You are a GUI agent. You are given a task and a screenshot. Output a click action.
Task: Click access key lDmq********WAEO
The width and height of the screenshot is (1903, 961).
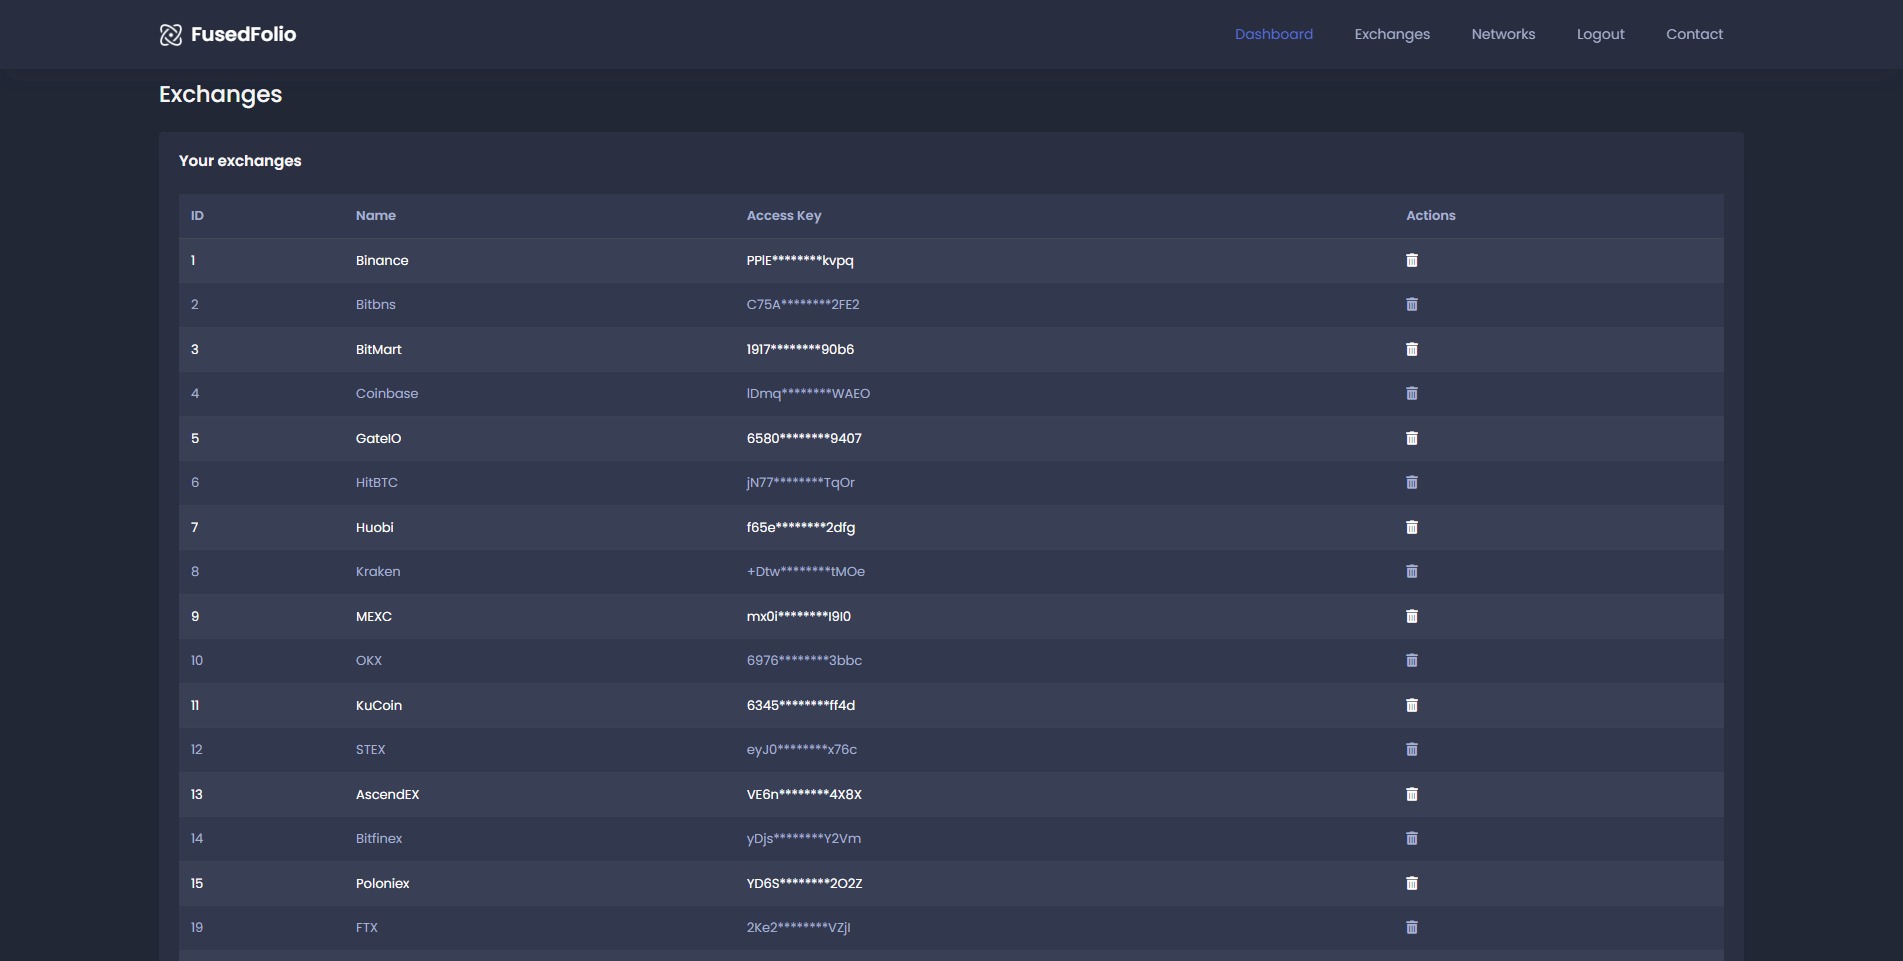click(808, 394)
